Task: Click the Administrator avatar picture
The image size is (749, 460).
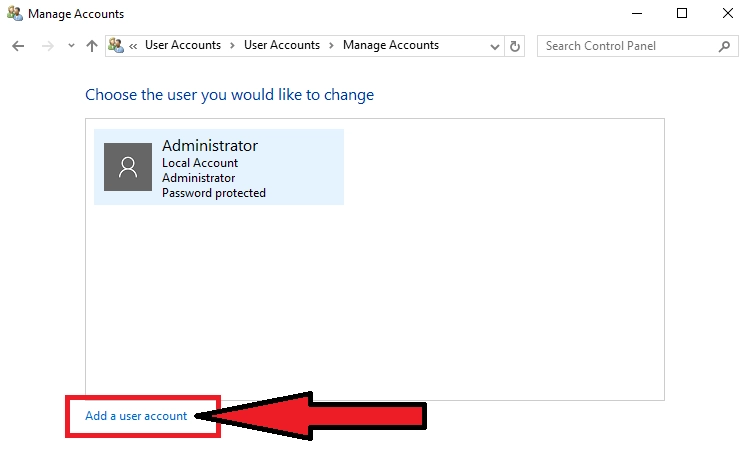Action: 128,167
